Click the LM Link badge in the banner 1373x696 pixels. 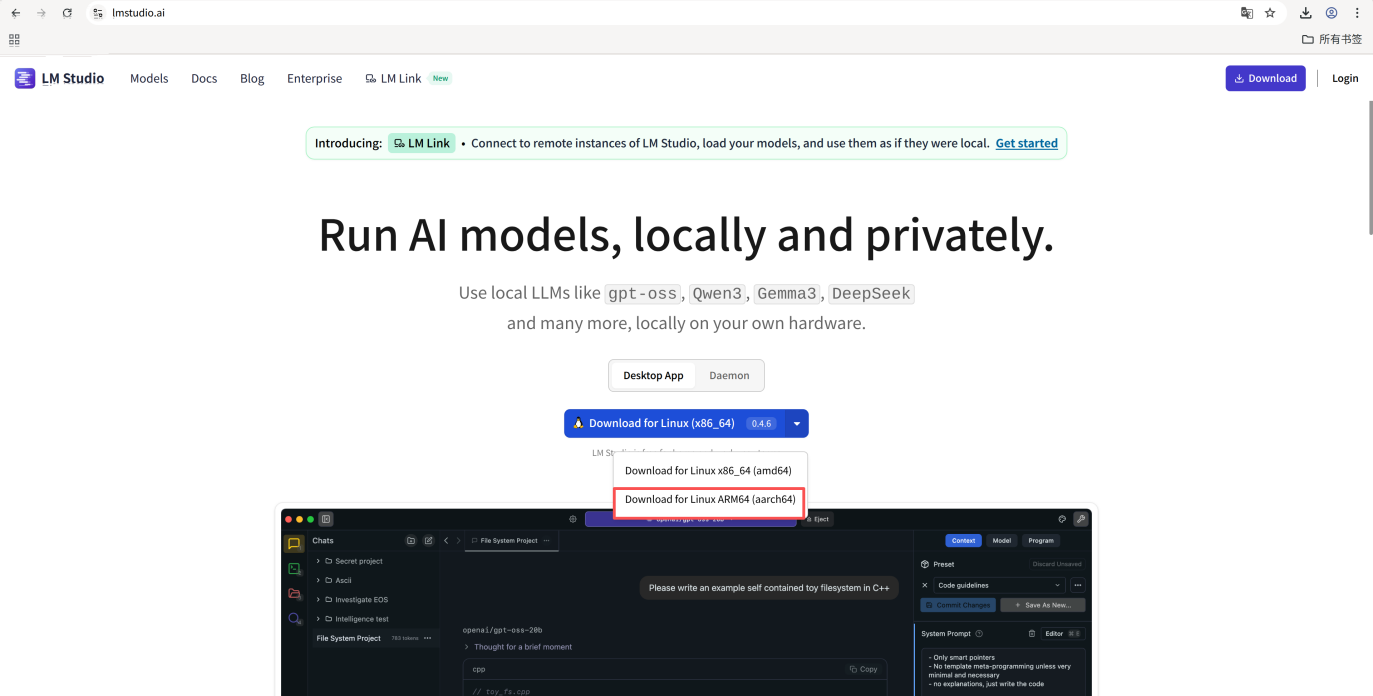(422, 143)
